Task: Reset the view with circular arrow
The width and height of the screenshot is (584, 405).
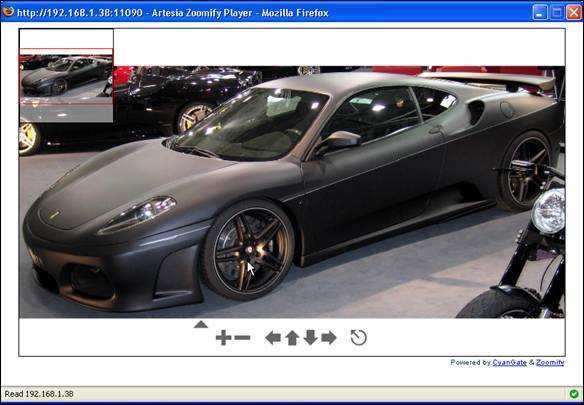Action: [x=359, y=338]
